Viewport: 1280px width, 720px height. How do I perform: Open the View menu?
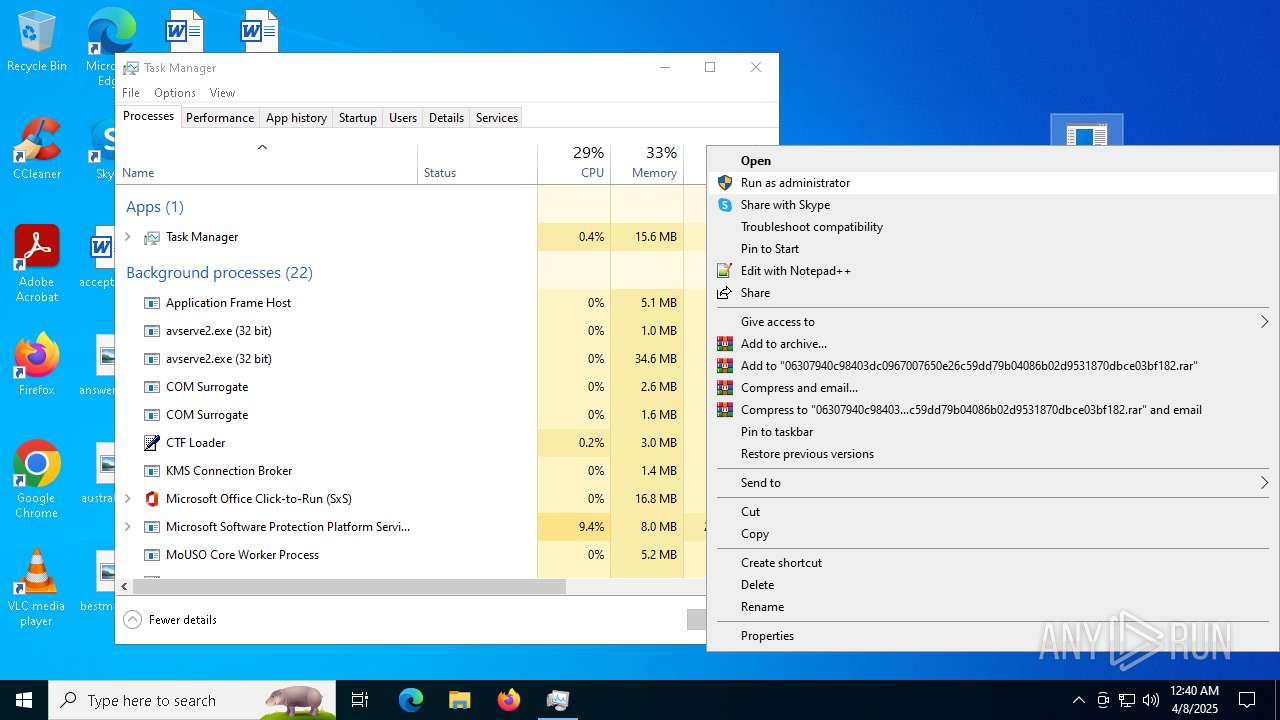tap(222, 93)
